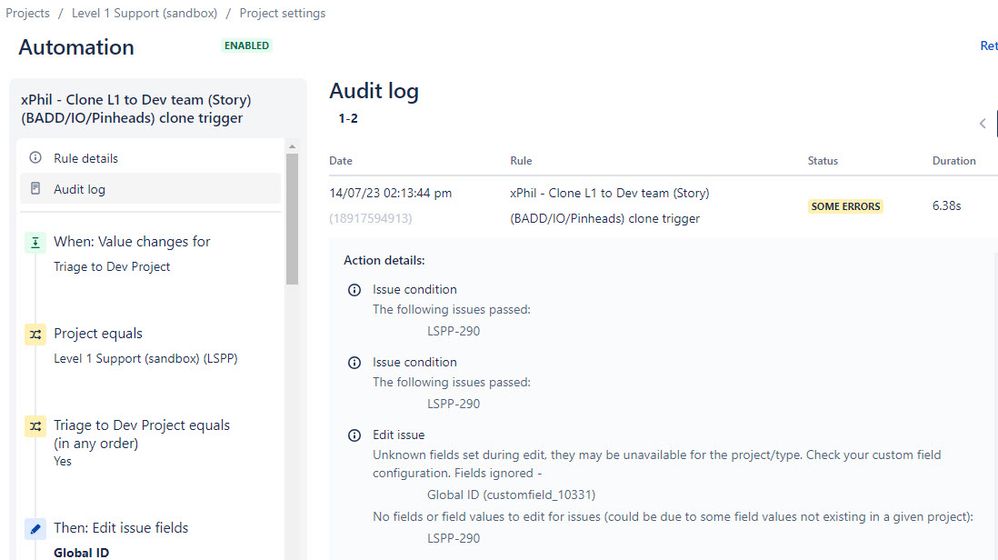Click the Ret link at top right

tap(988, 46)
